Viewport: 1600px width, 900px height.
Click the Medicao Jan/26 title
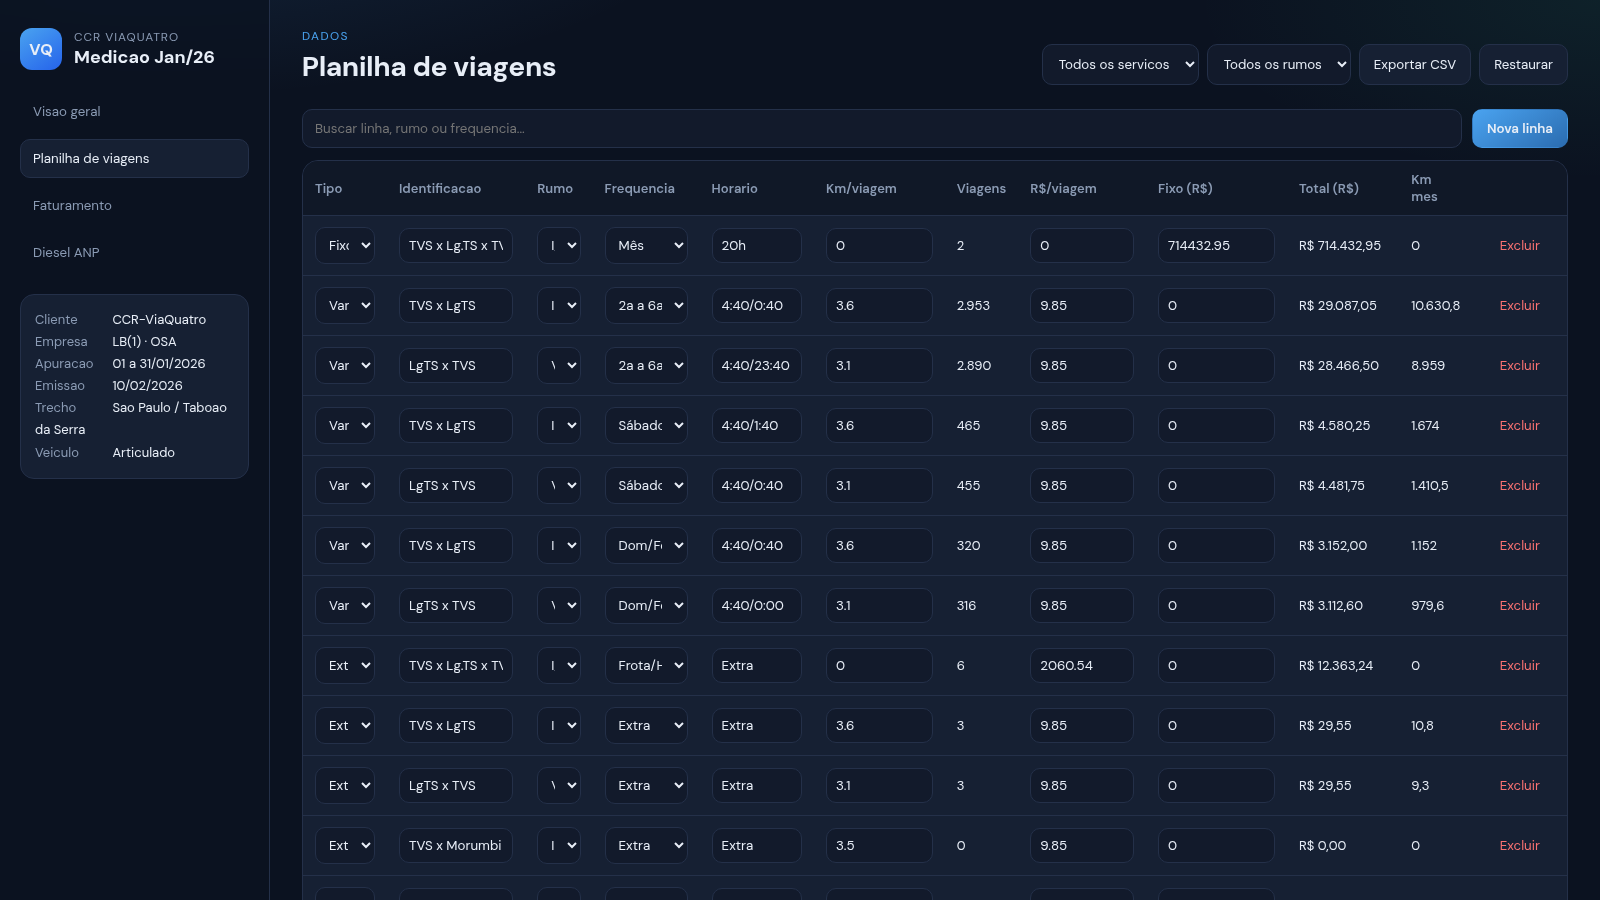(x=144, y=57)
